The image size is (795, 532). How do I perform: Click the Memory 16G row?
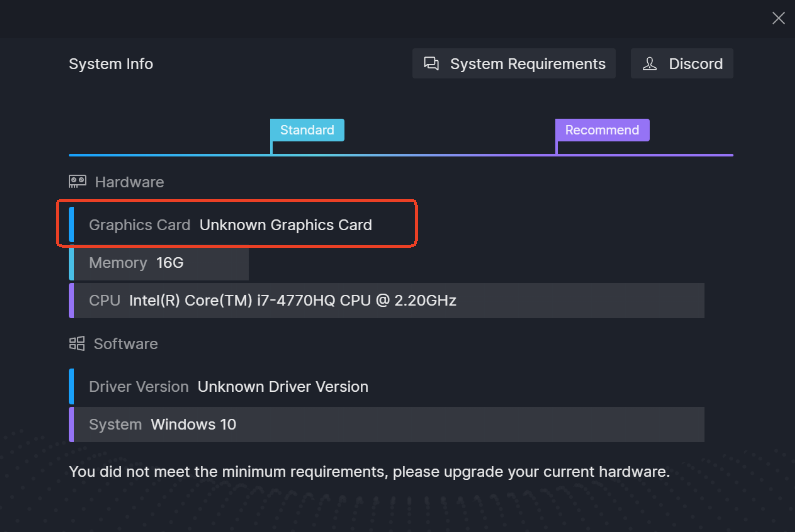159,263
